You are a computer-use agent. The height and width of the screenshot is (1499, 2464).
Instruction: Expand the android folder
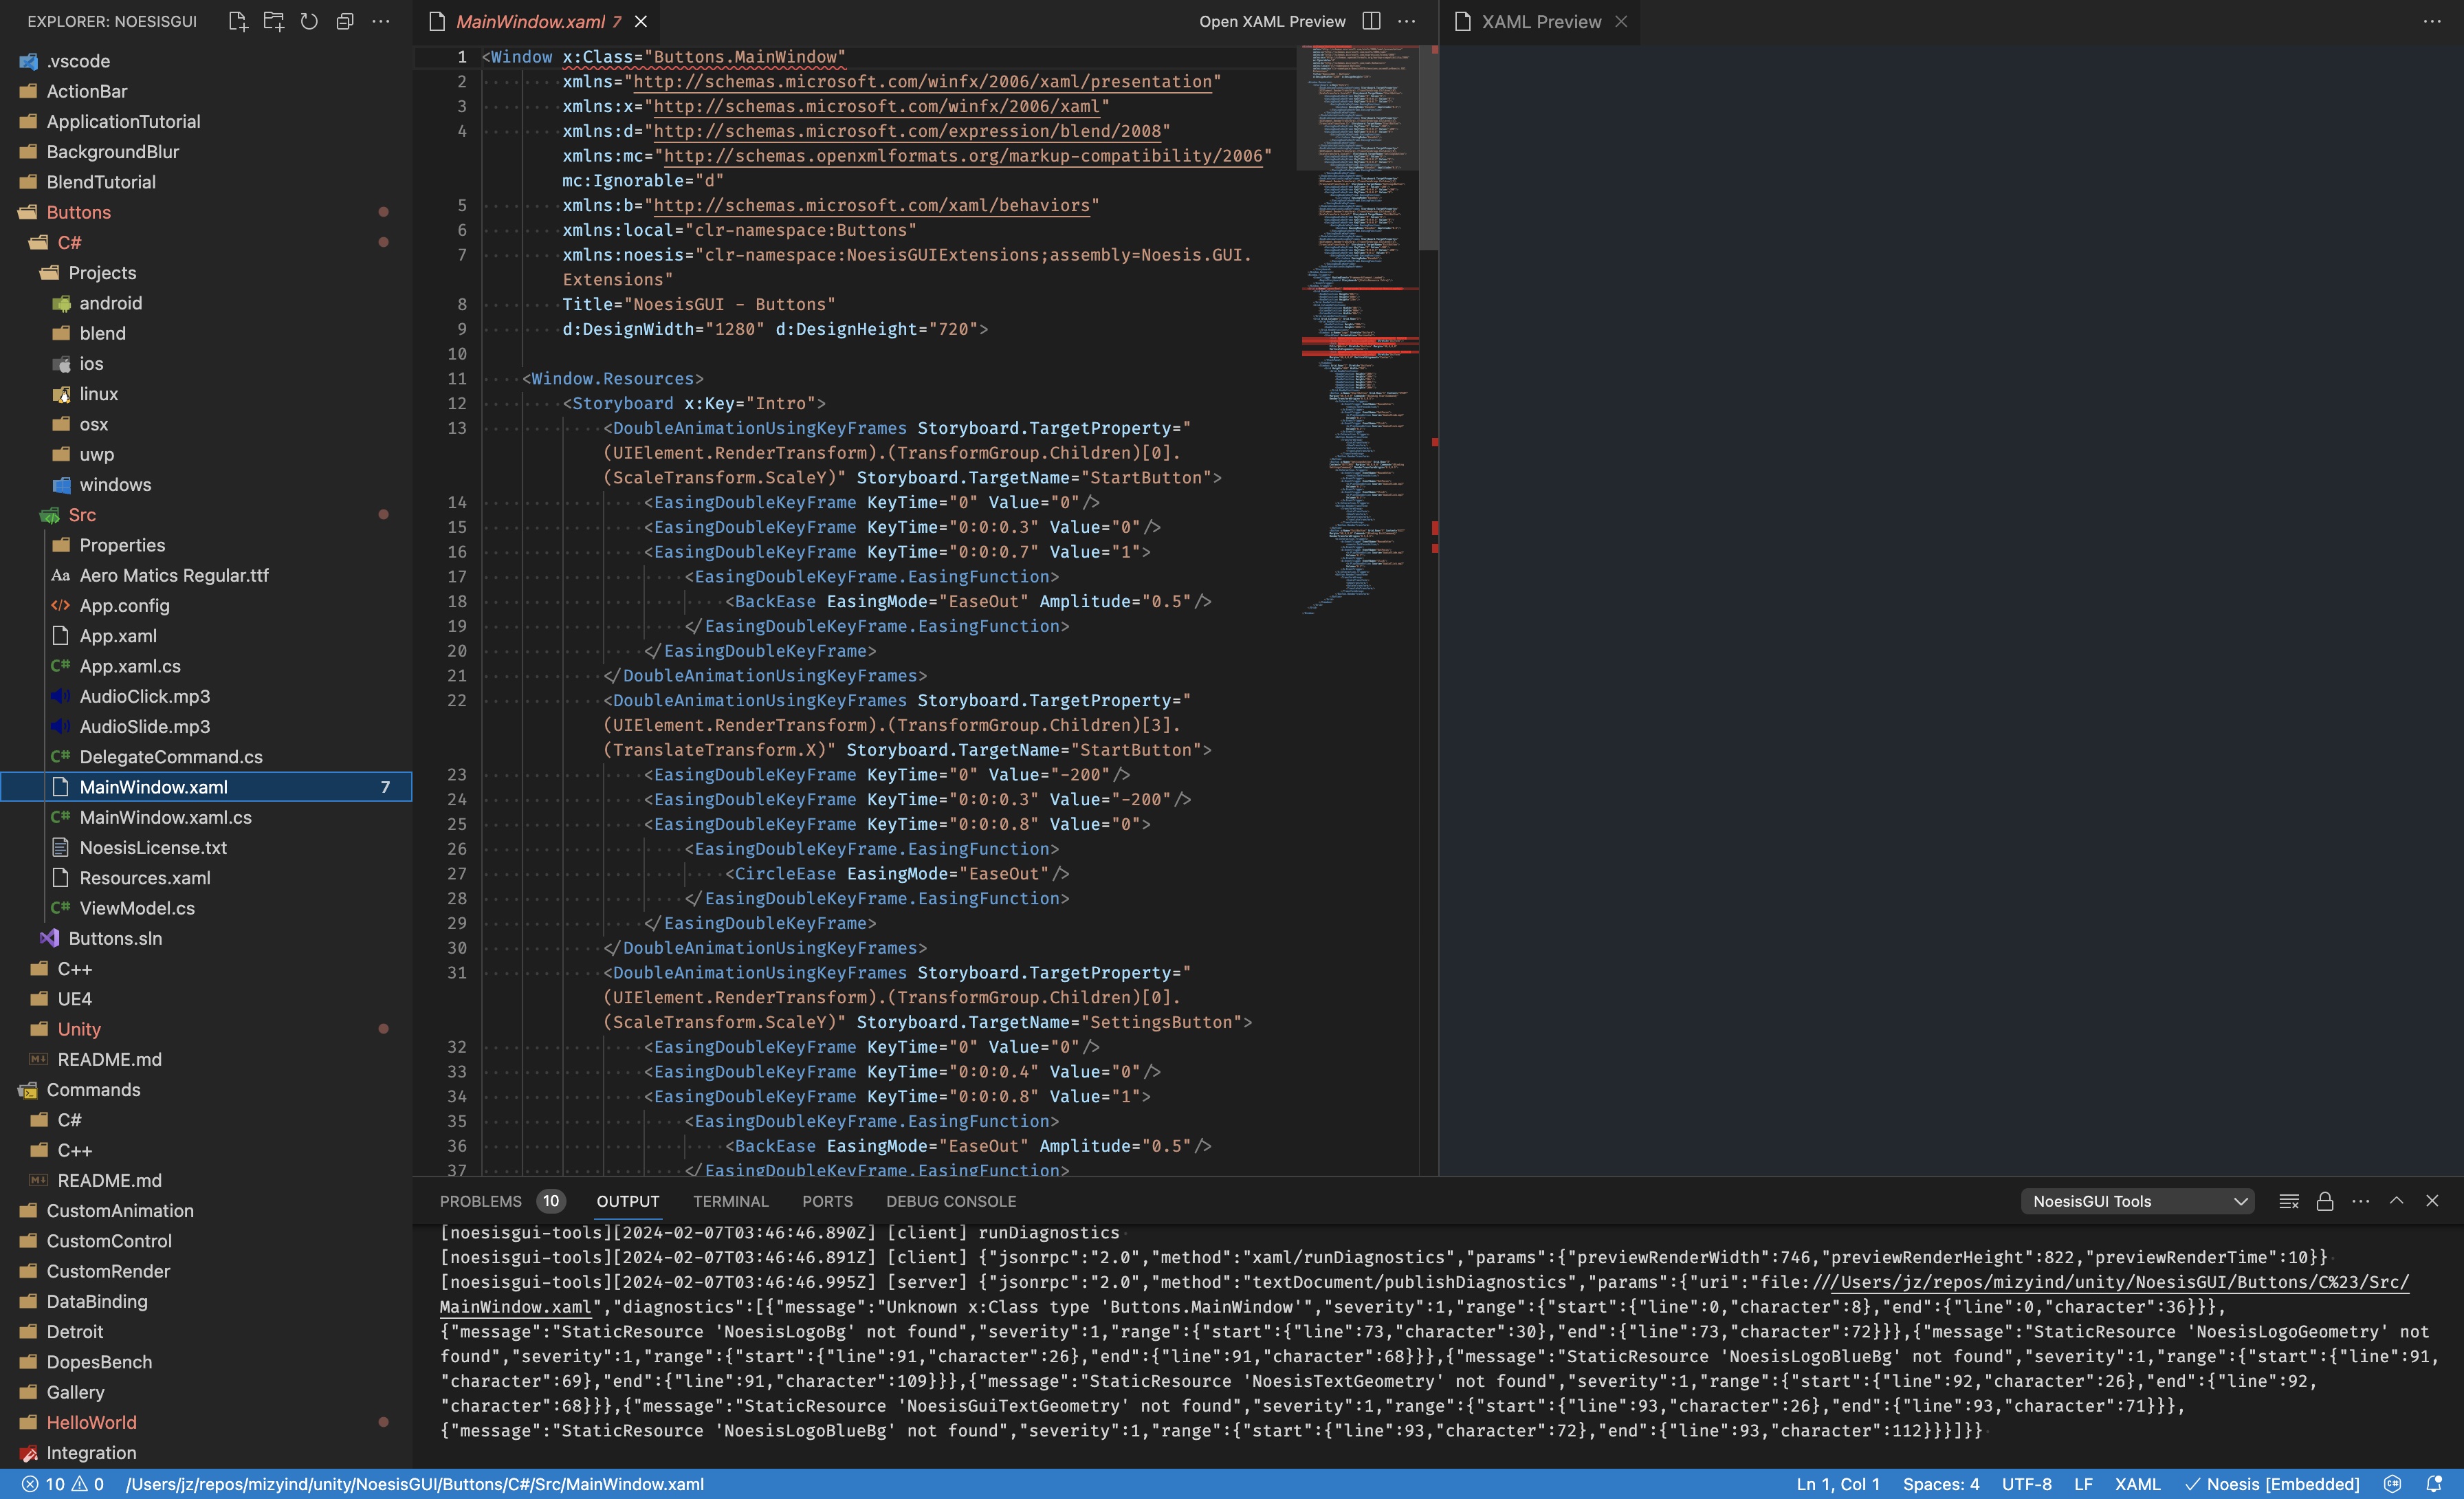[206, 303]
